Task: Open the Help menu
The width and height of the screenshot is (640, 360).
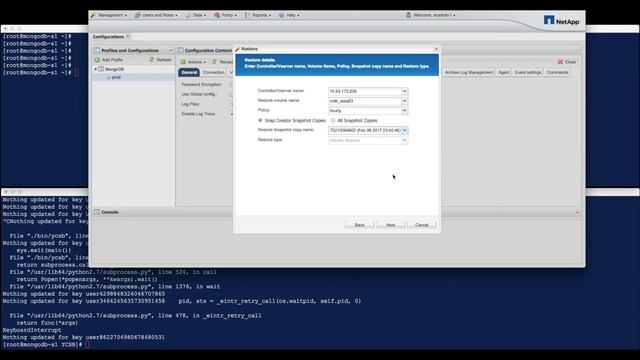Action: (x=292, y=15)
